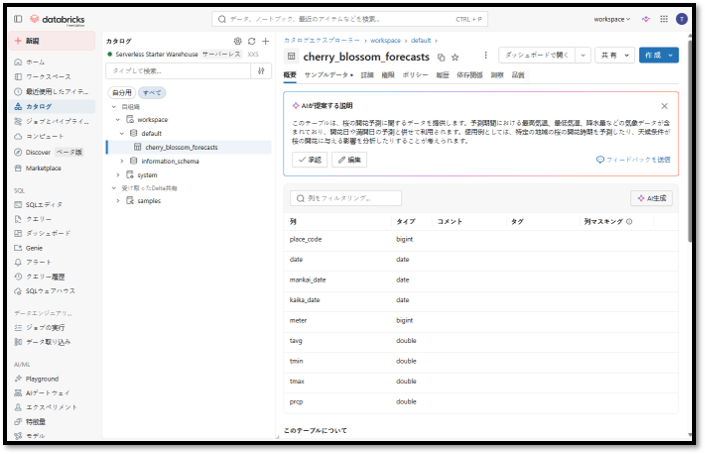Viewport: 705px width, 454px height.
Task: Open the table's kebab menu
Action: click(x=486, y=56)
